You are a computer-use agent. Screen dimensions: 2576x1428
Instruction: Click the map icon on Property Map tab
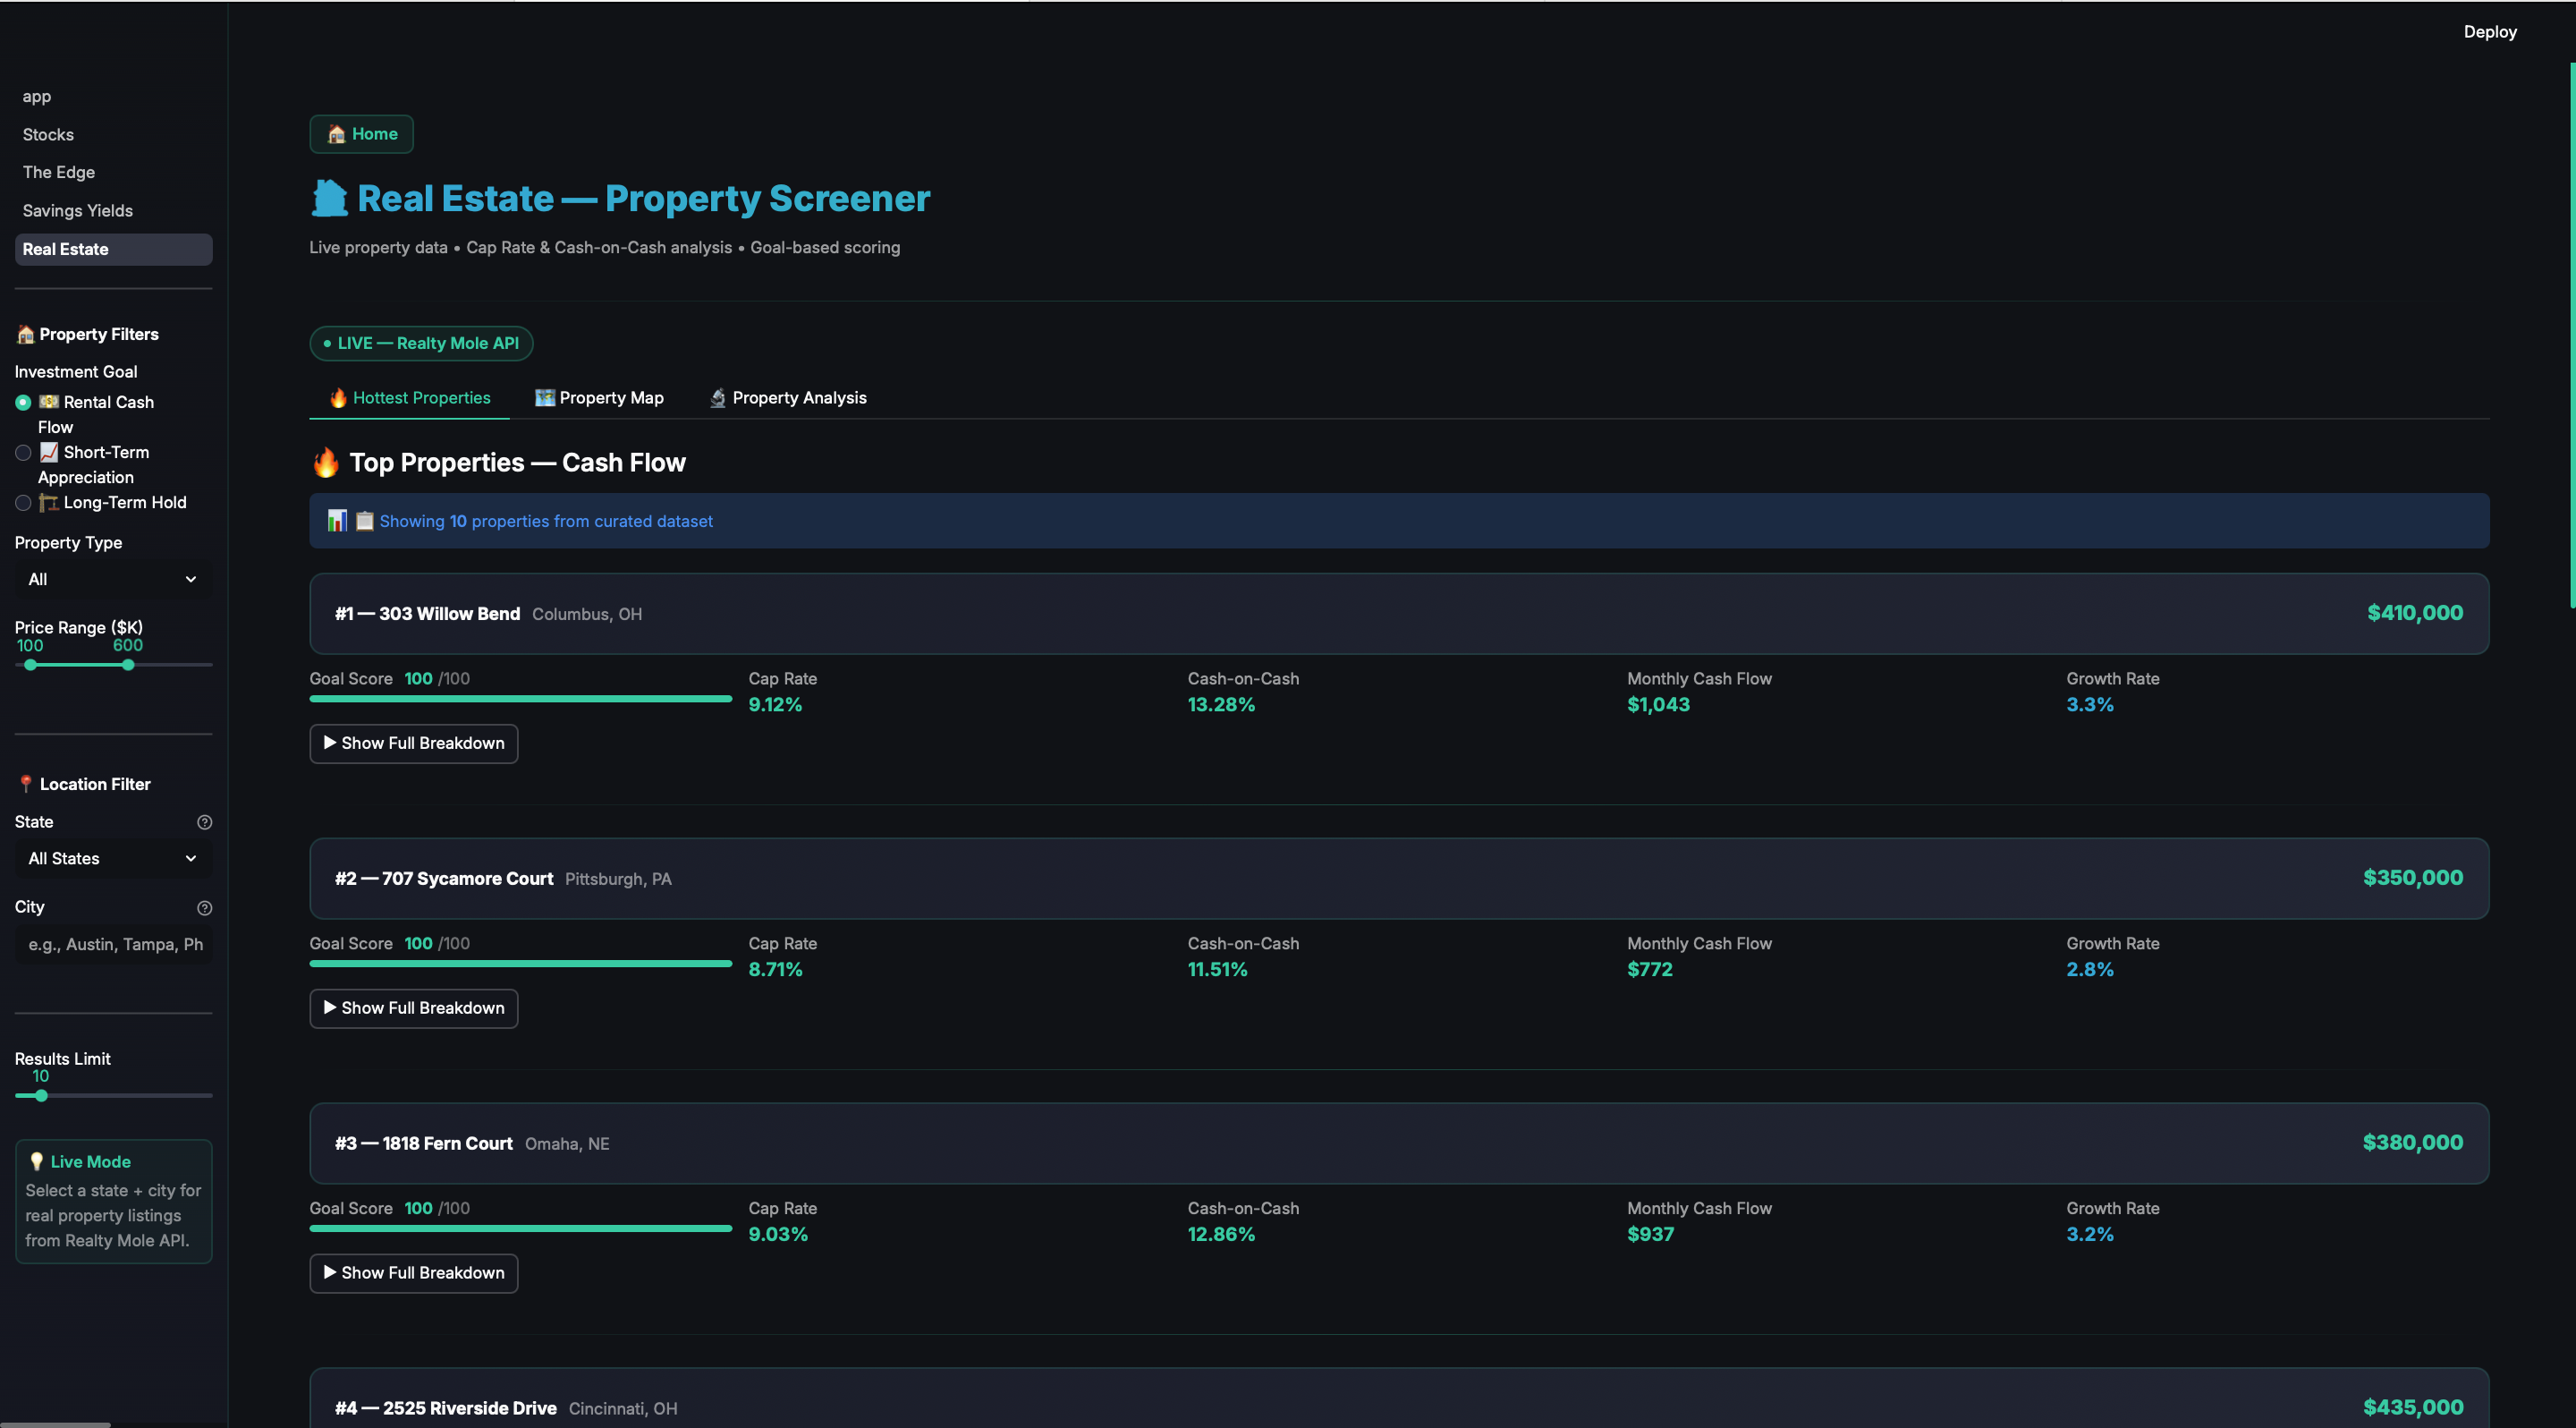(544, 398)
